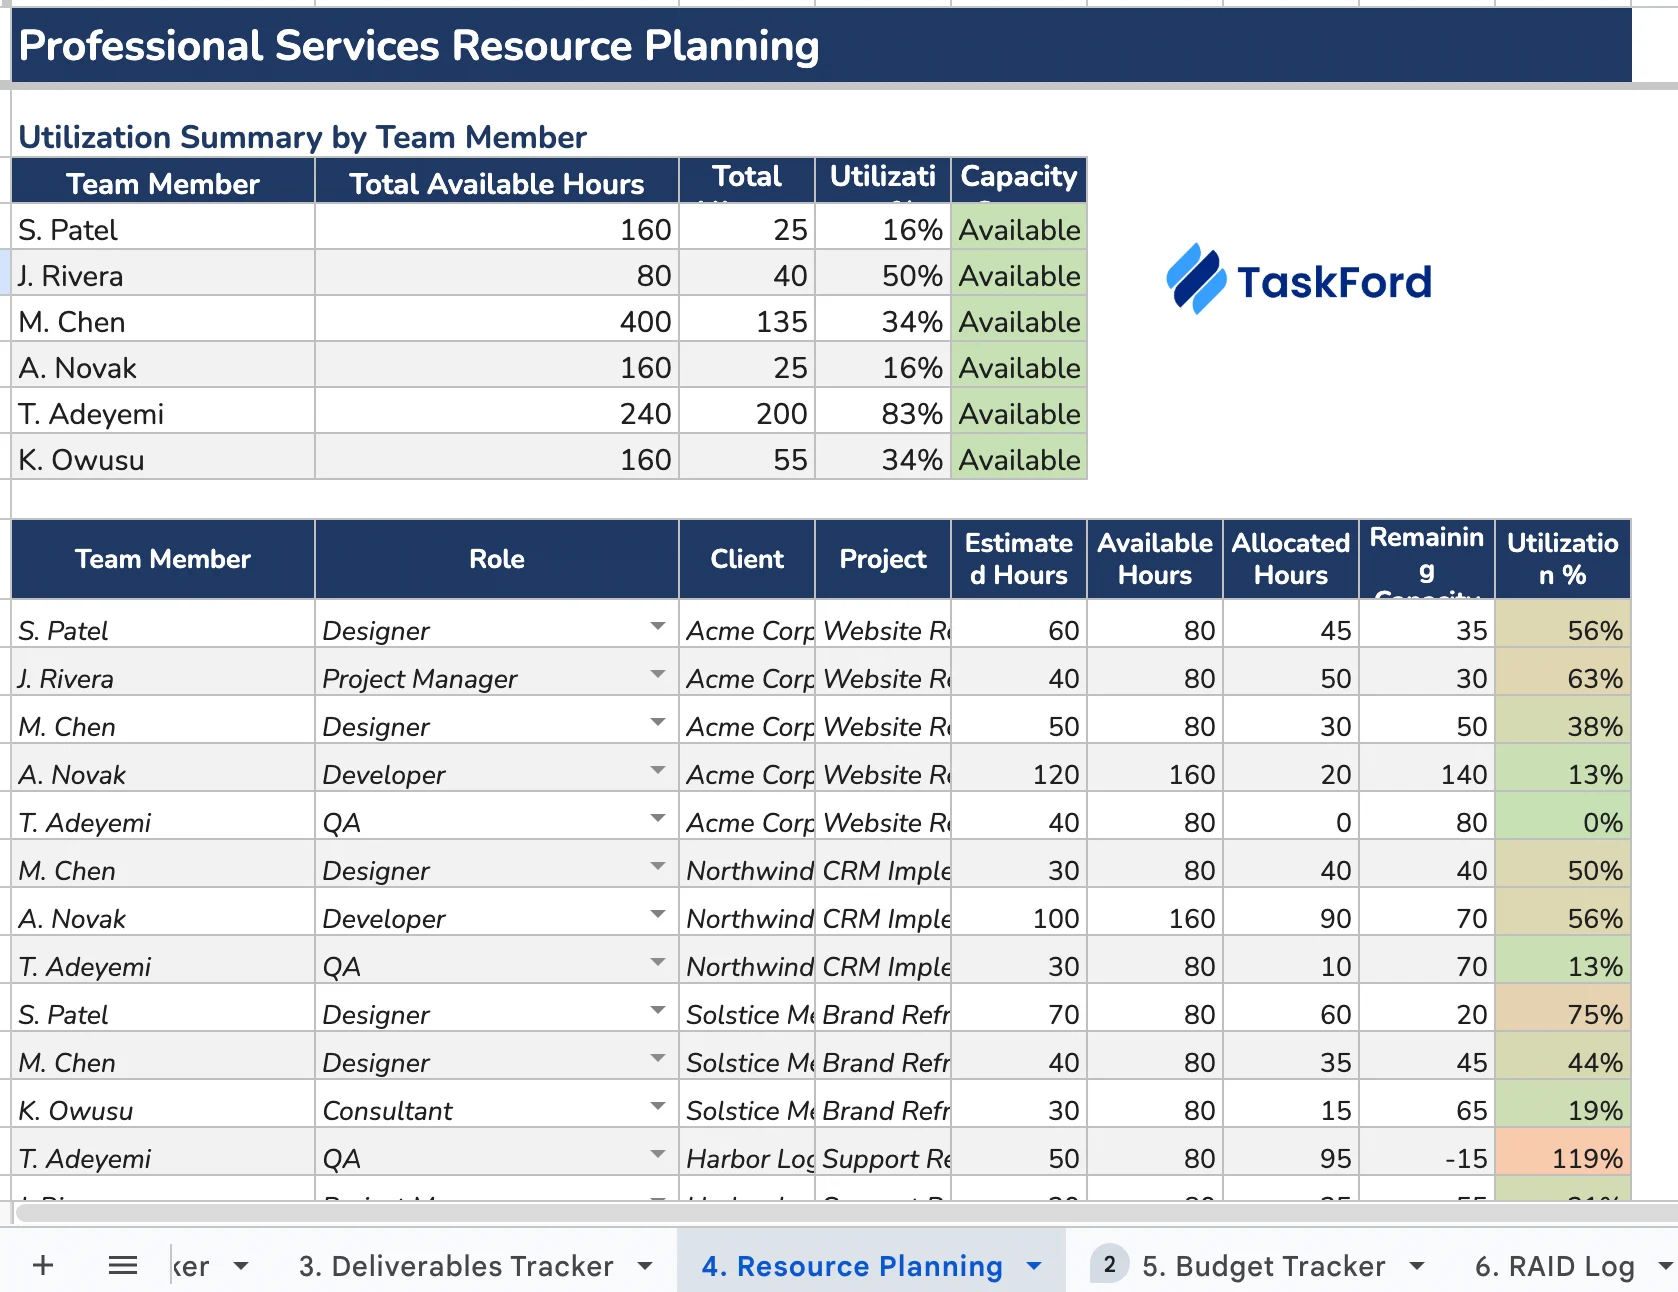Expand the Budget Tracker tab menu arrow
This screenshot has height=1292, width=1678.
tap(1417, 1266)
